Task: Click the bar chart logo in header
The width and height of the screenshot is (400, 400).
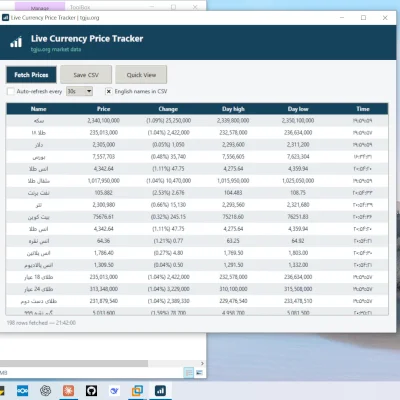Action: click(x=16, y=42)
